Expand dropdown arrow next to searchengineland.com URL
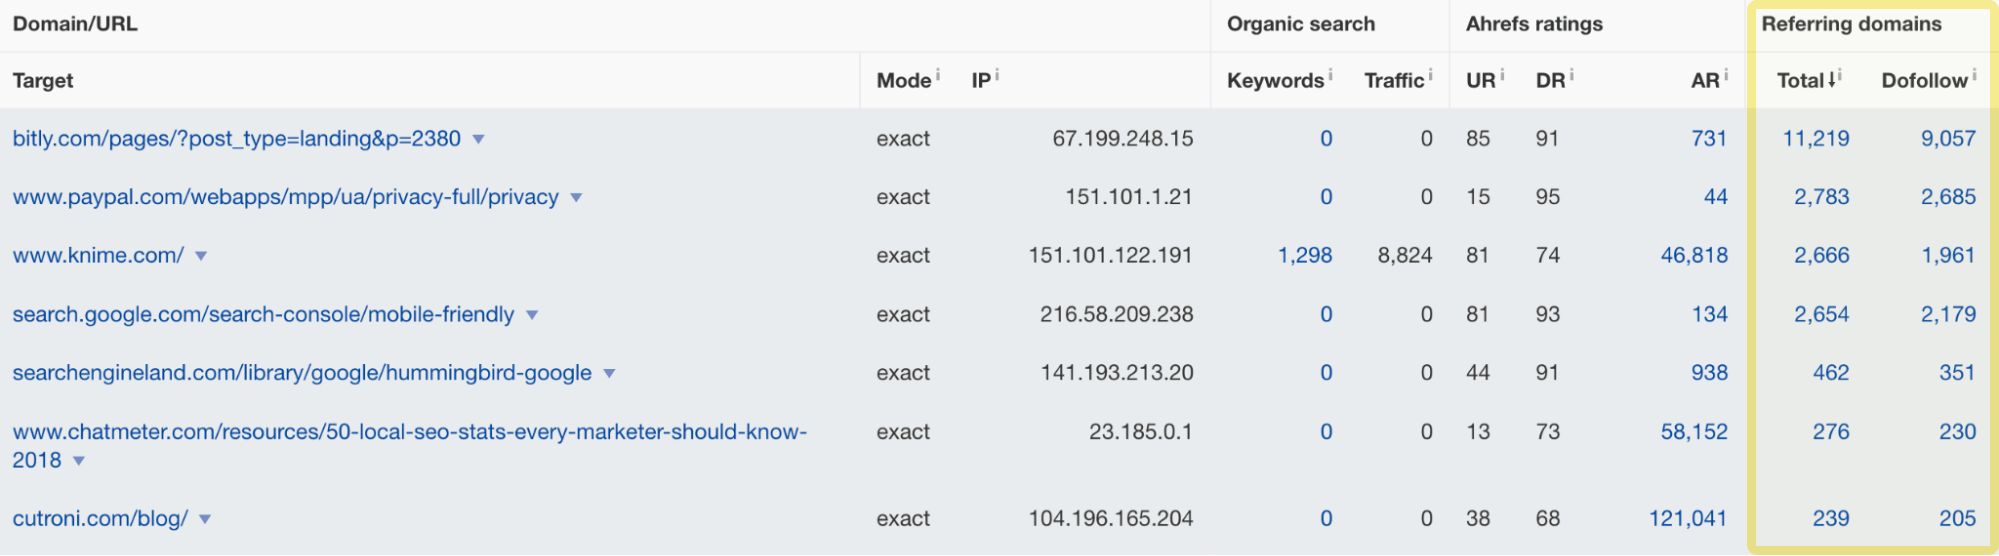The width and height of the screenshot is (1999, 556). pyautogui.click(x=609, y=374)
